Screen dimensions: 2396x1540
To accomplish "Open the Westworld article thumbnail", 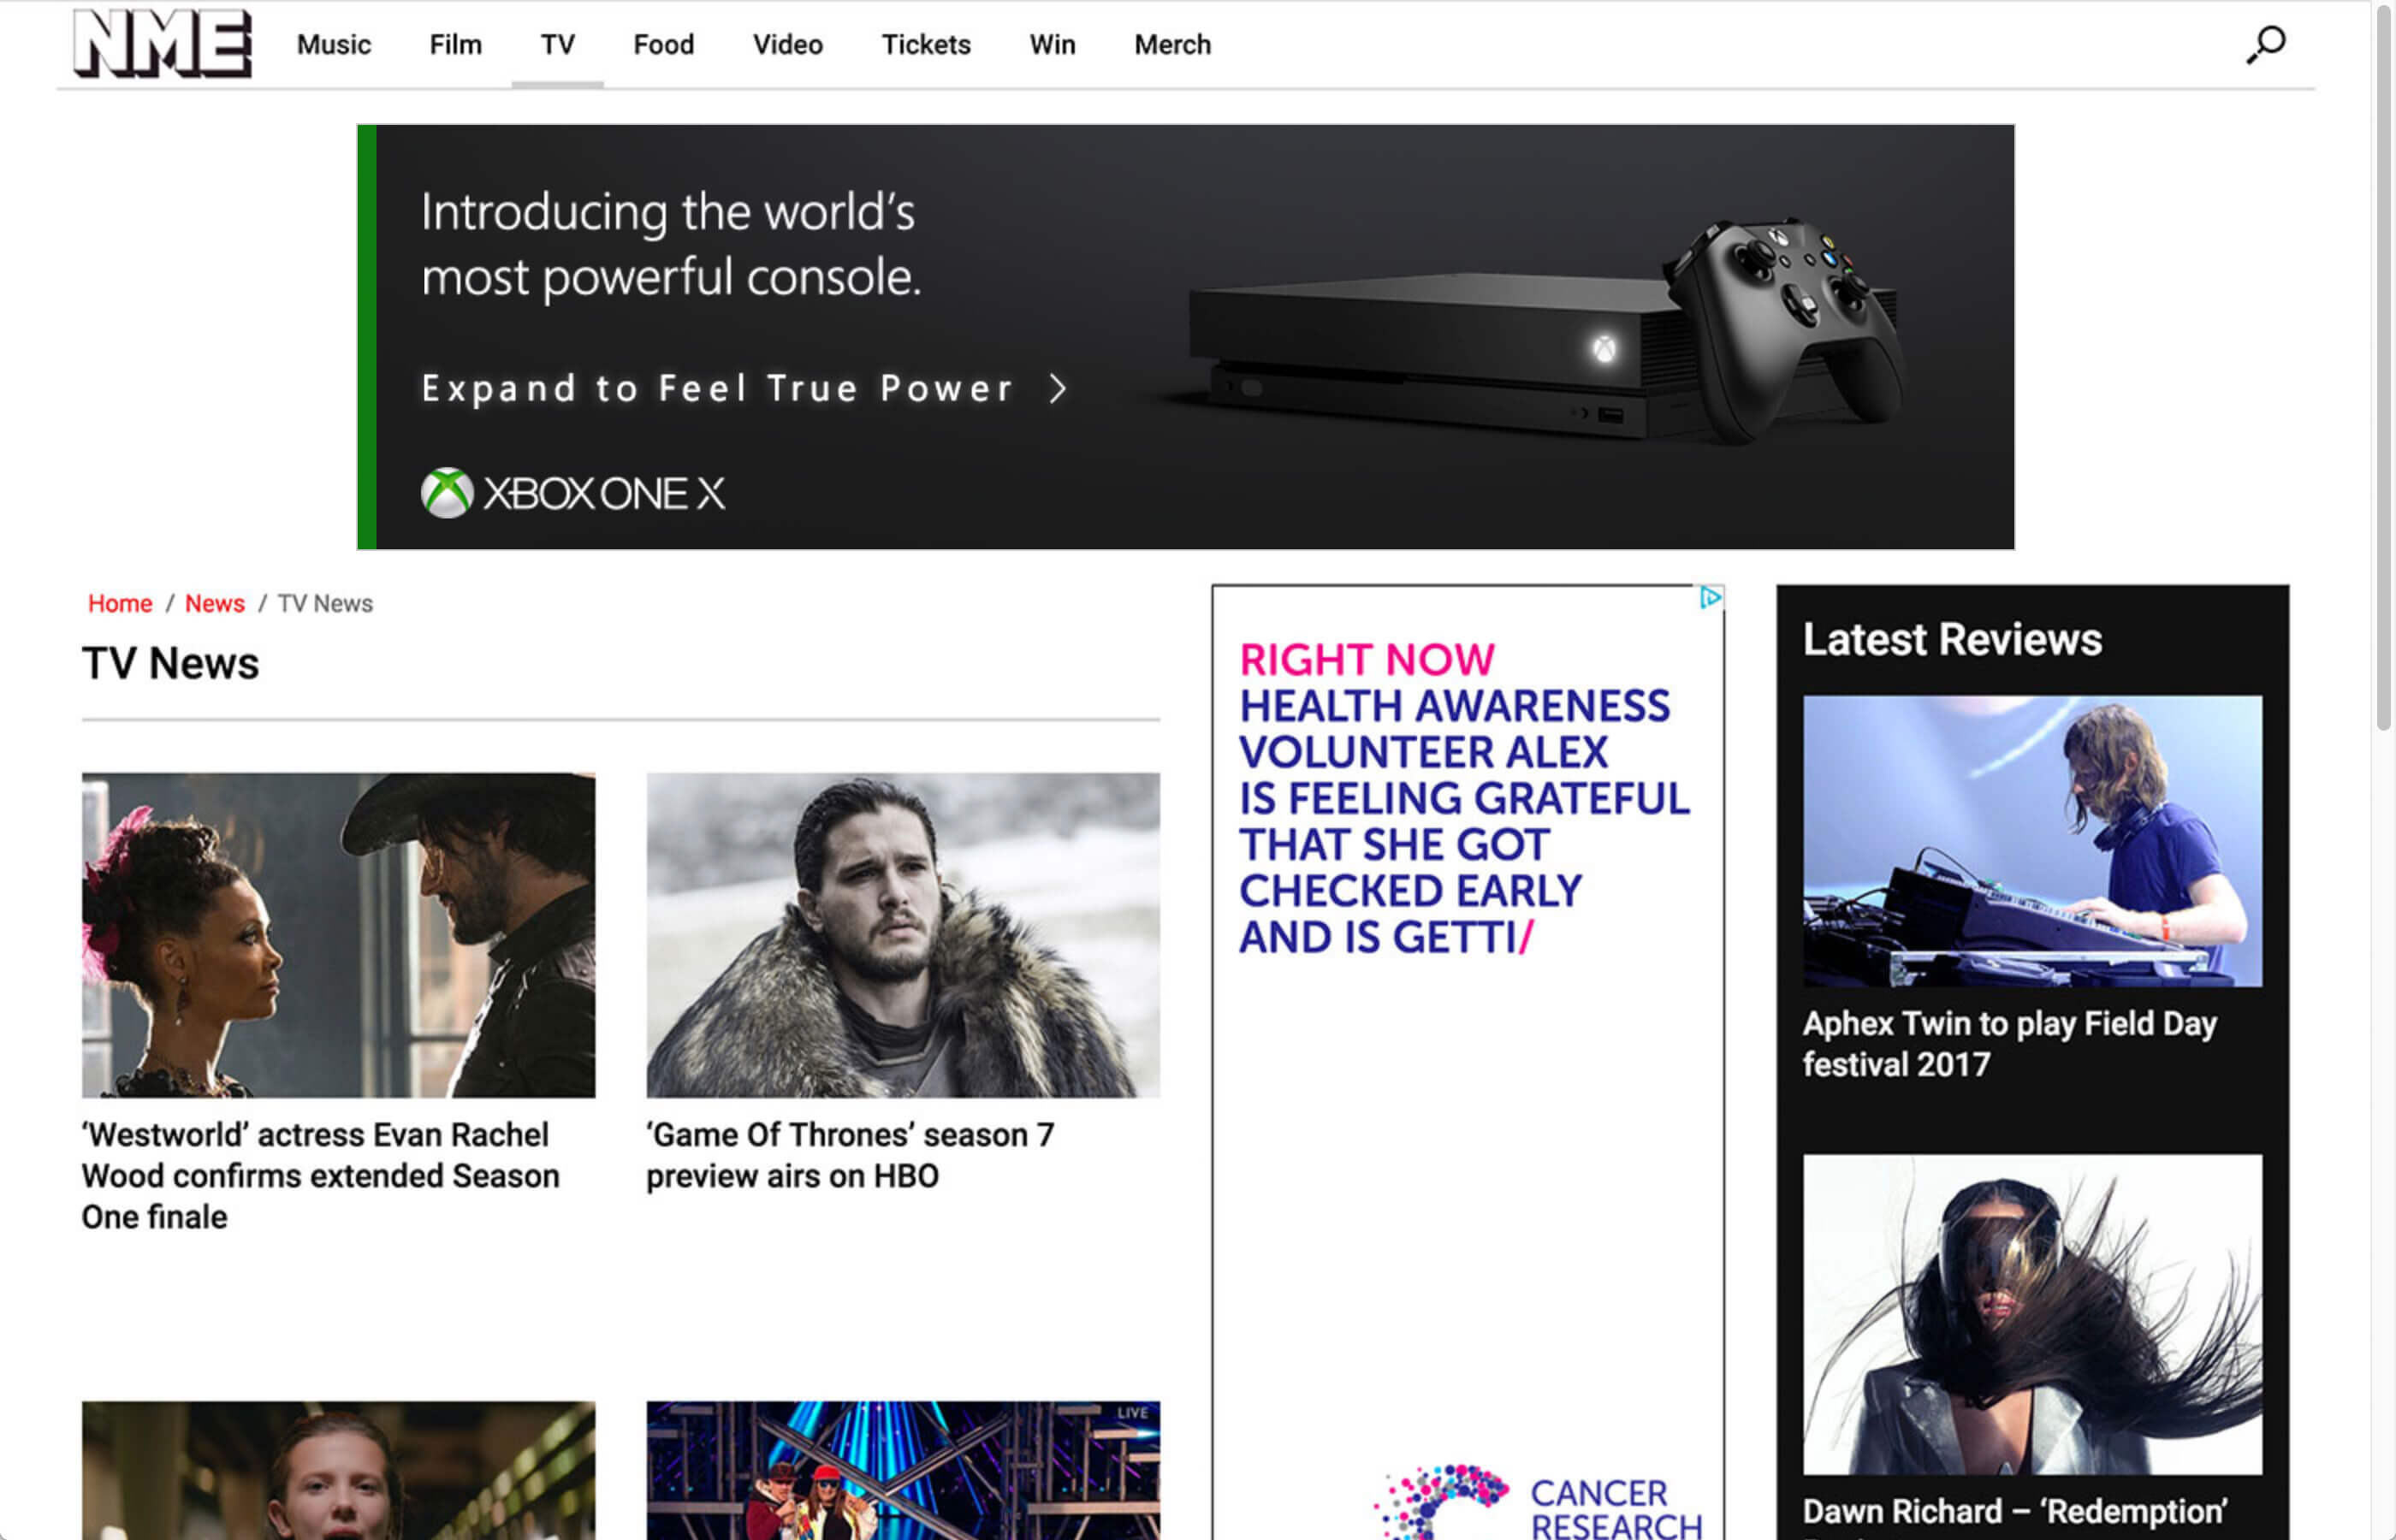I will point(339,935).
